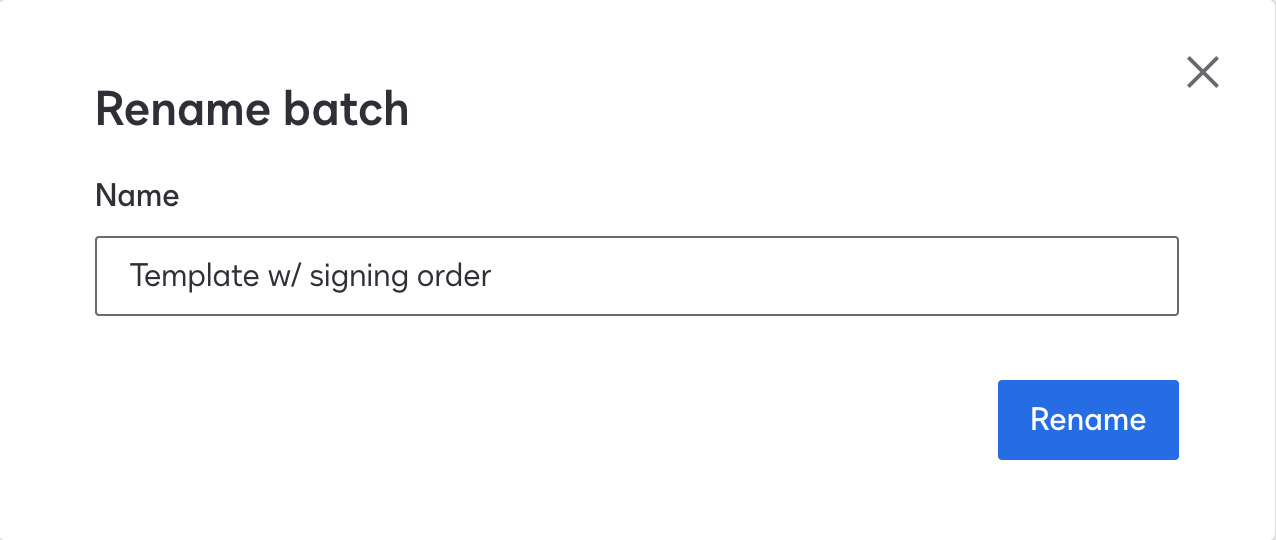Place cursor before "Template" in the name field
Viewport: 1276px width, 540px height.
pos(130,276)
